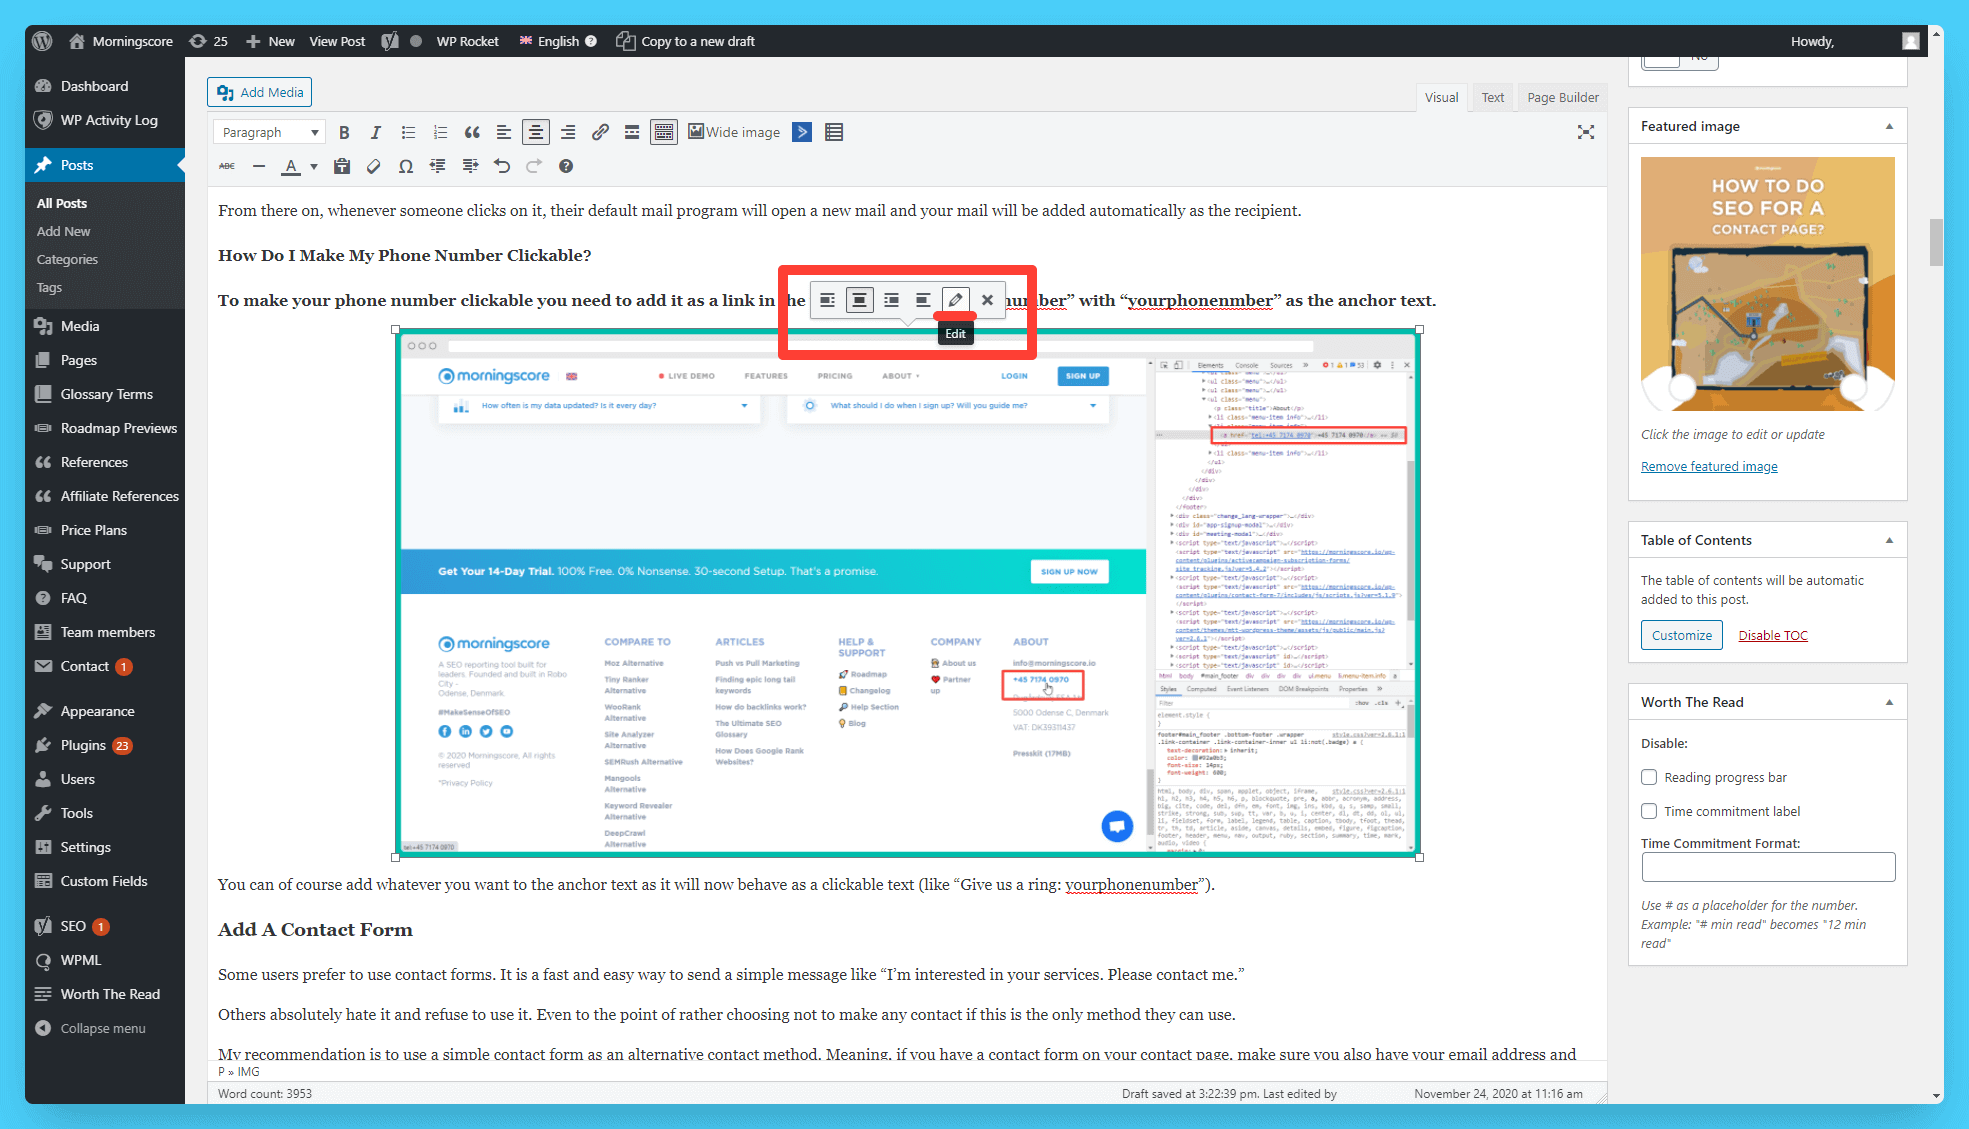Image resolution: width=1969 pixels, height=1129 pixels.
Task: Apply blockquote formatting
Action: pyautogui.click(x=472, y=133)
